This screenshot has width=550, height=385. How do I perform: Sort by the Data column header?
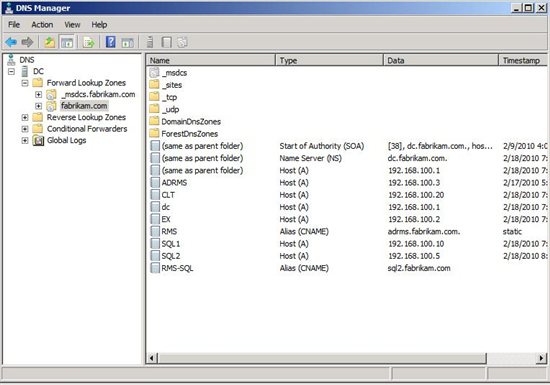click(x=441, y=60)
